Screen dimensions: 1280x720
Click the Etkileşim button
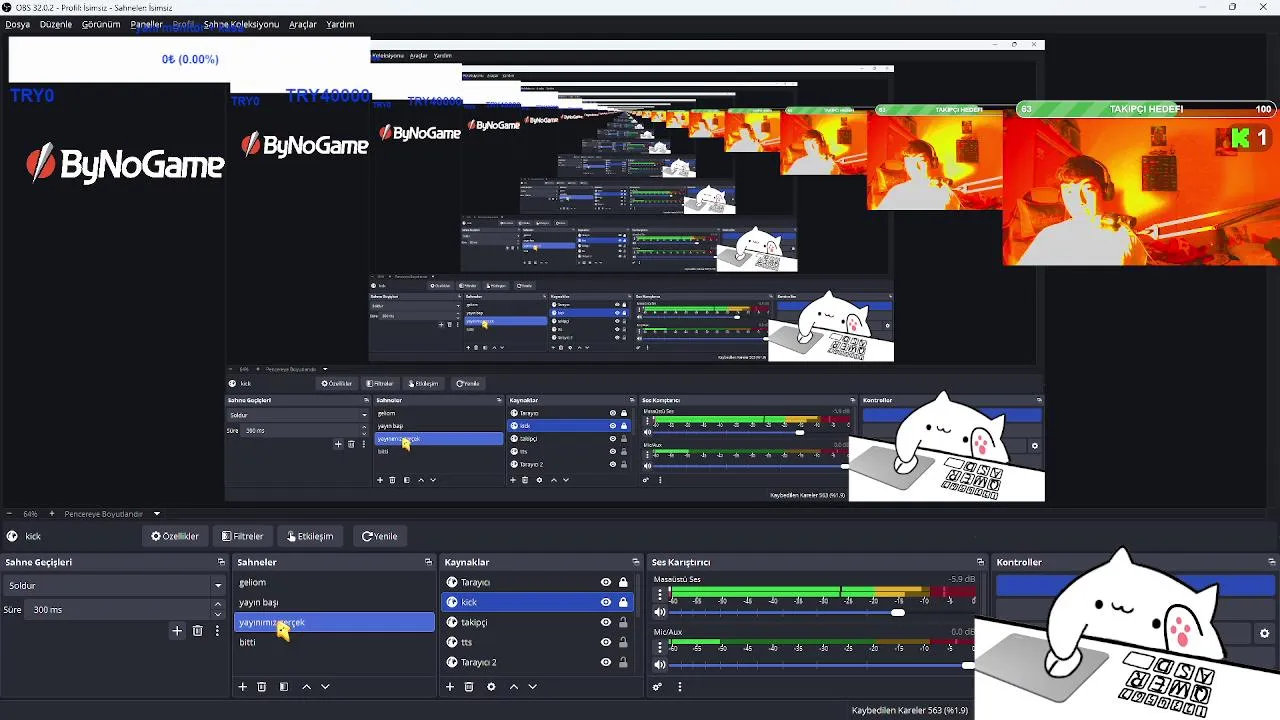pyautogui.click(x=310, y=536)
